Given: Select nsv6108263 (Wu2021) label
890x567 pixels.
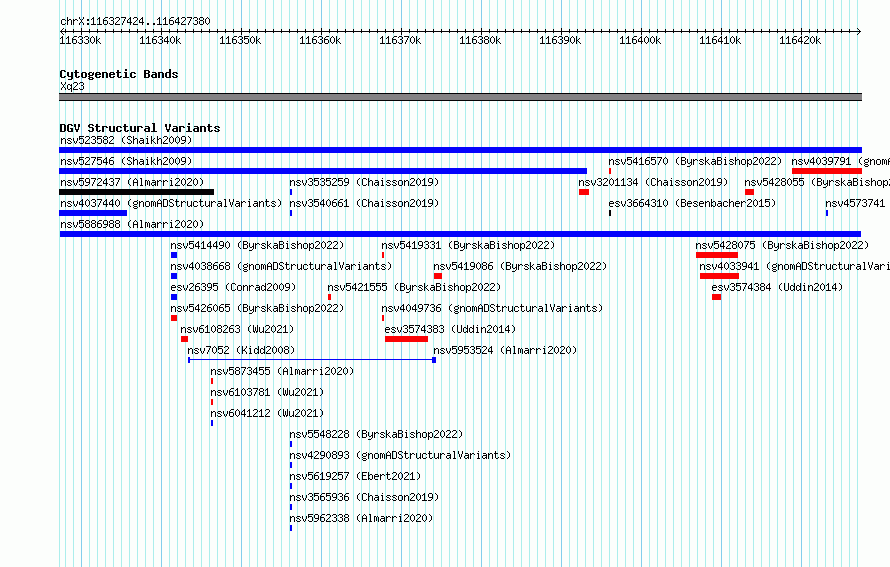Looking at the screenshot, I should click(x=237, y=329).
